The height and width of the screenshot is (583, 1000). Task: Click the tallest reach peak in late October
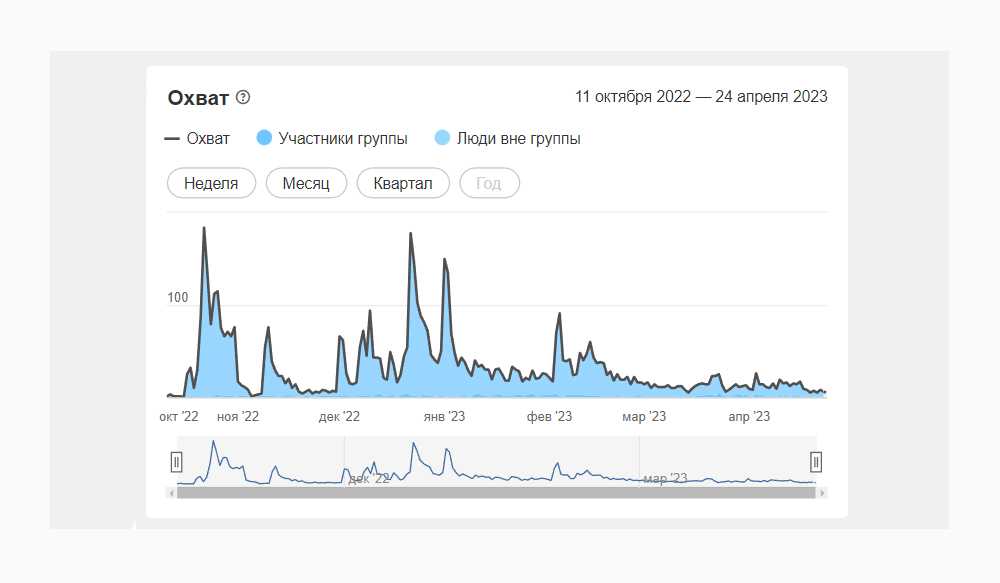[x=204, y=229]
